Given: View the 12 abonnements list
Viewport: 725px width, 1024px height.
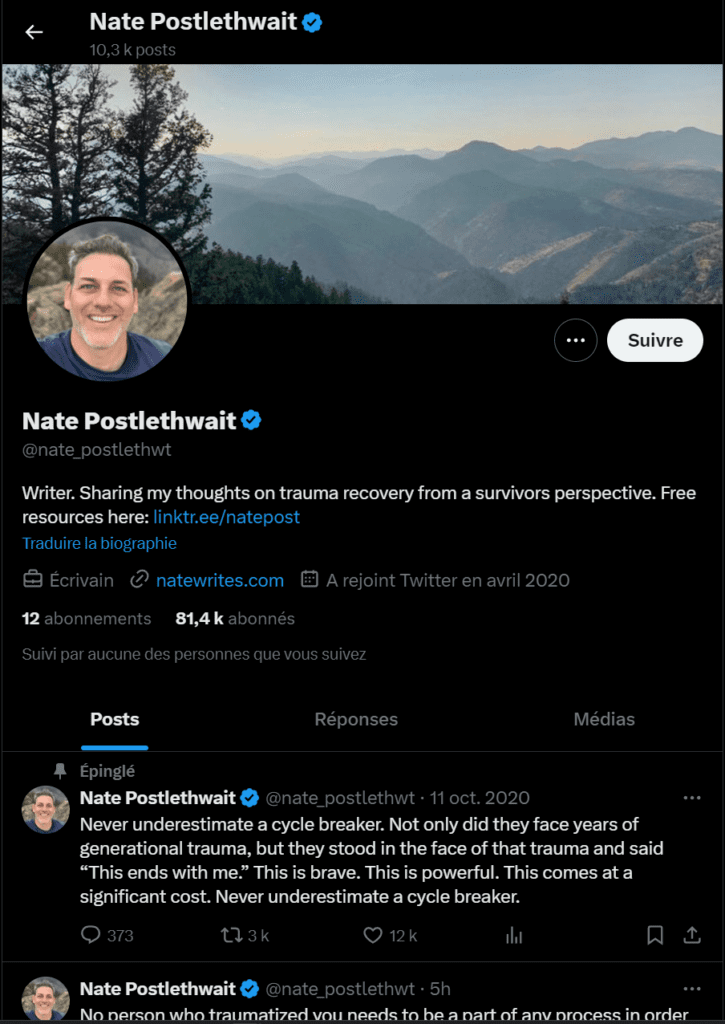Looking at the screenshot, I should coord(86,618).
